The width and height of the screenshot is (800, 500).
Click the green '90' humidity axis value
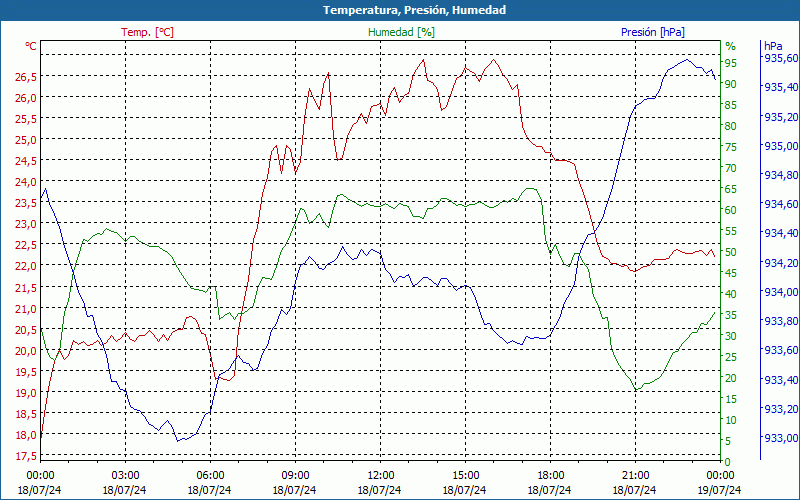(x=731, y=84)
